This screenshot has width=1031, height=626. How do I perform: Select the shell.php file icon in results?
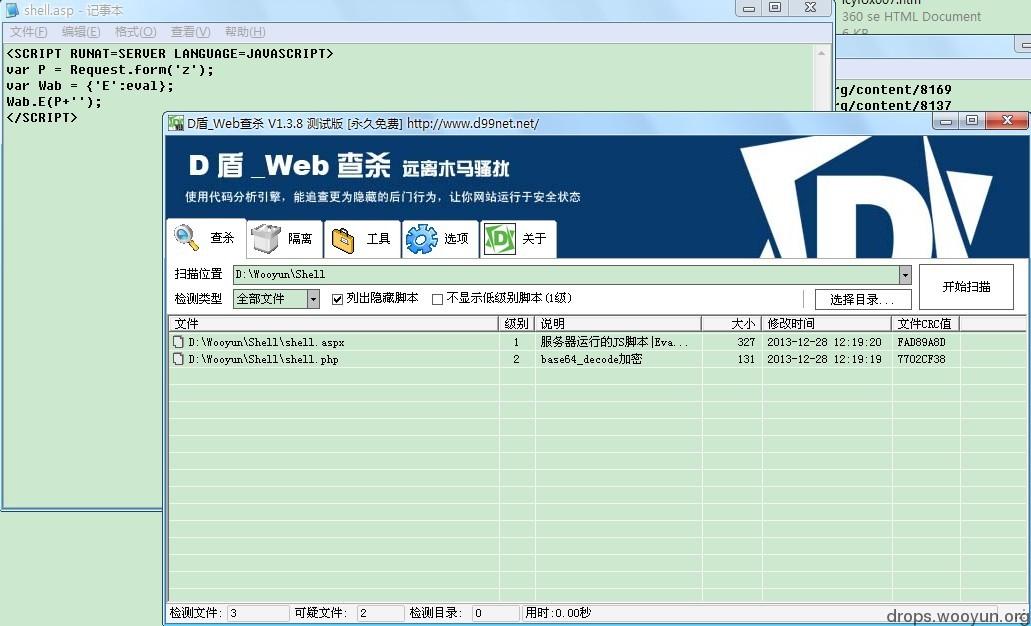click(178, 359)
